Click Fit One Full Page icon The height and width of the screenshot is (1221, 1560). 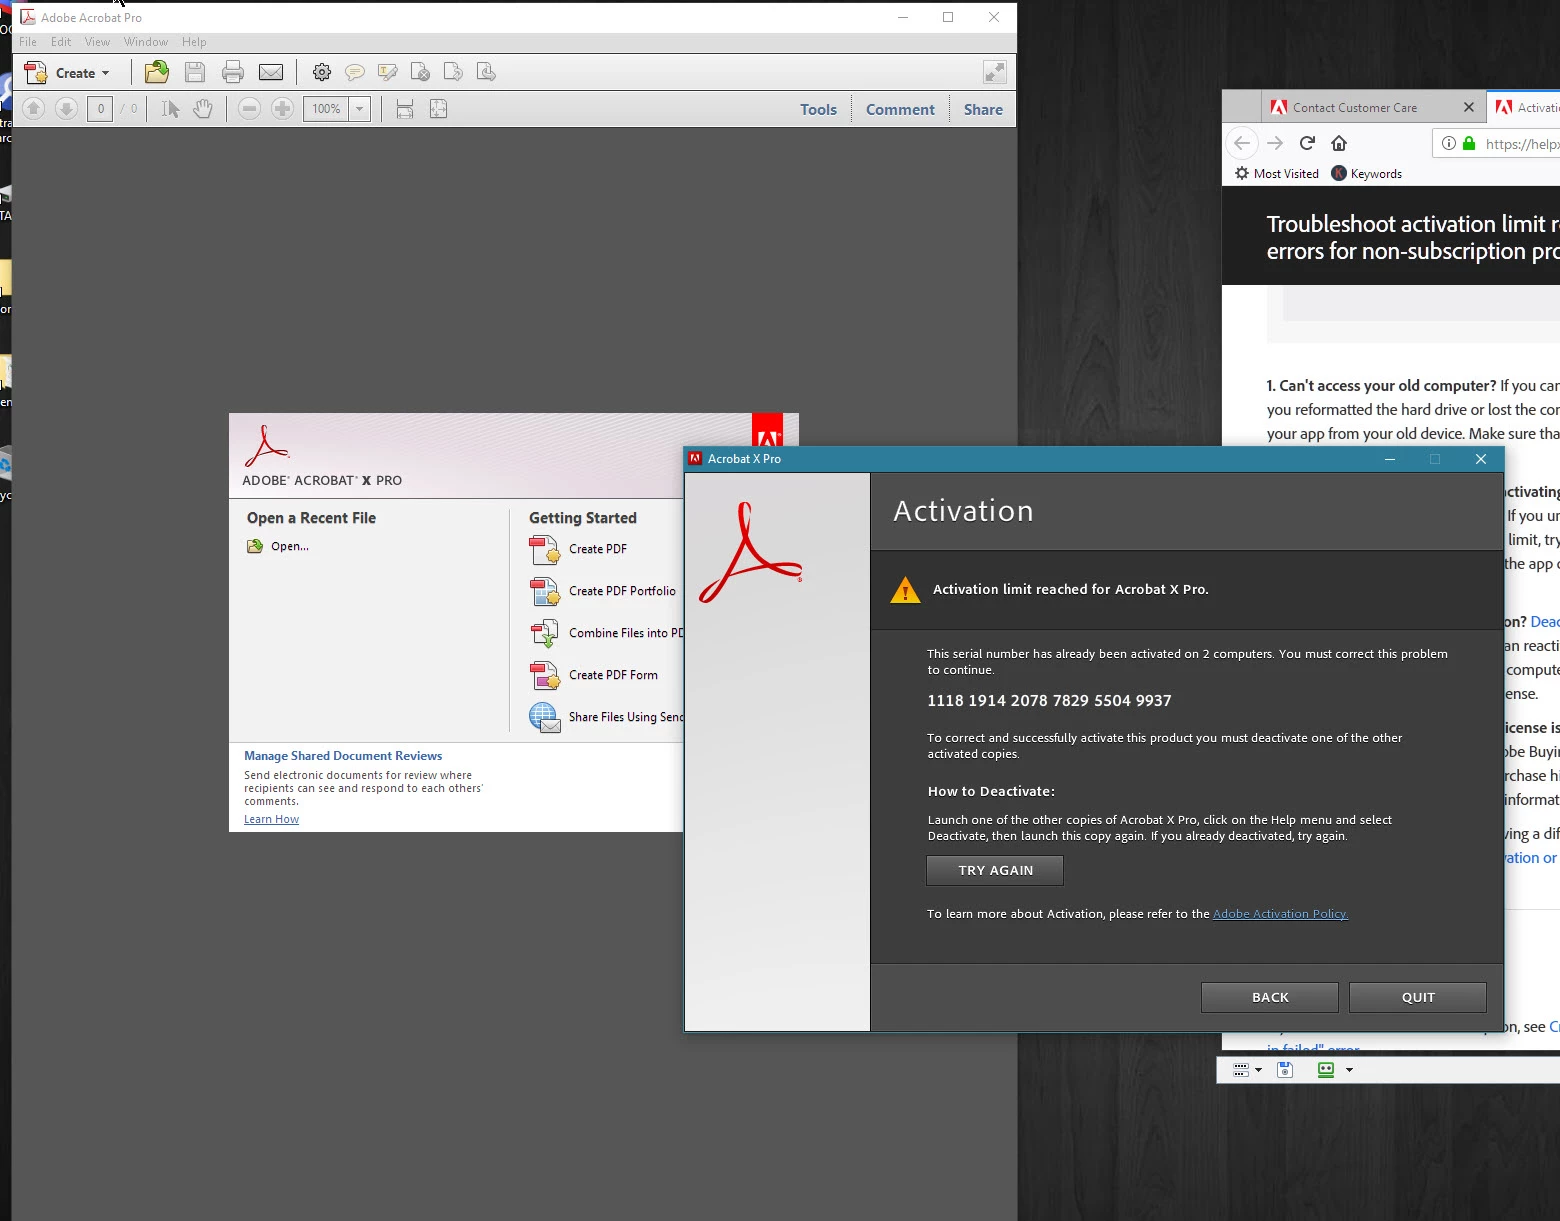tap(438, 109)
